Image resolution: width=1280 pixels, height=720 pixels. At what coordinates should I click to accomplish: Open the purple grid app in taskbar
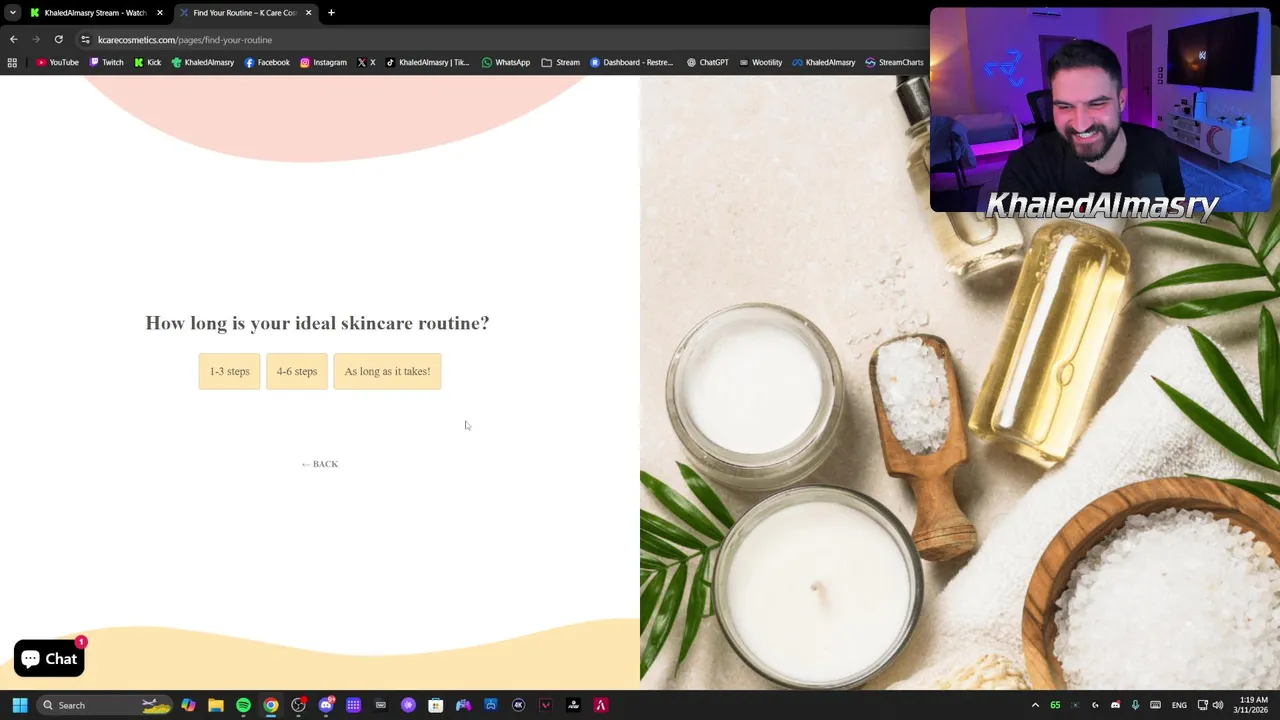tap(353, 705)
